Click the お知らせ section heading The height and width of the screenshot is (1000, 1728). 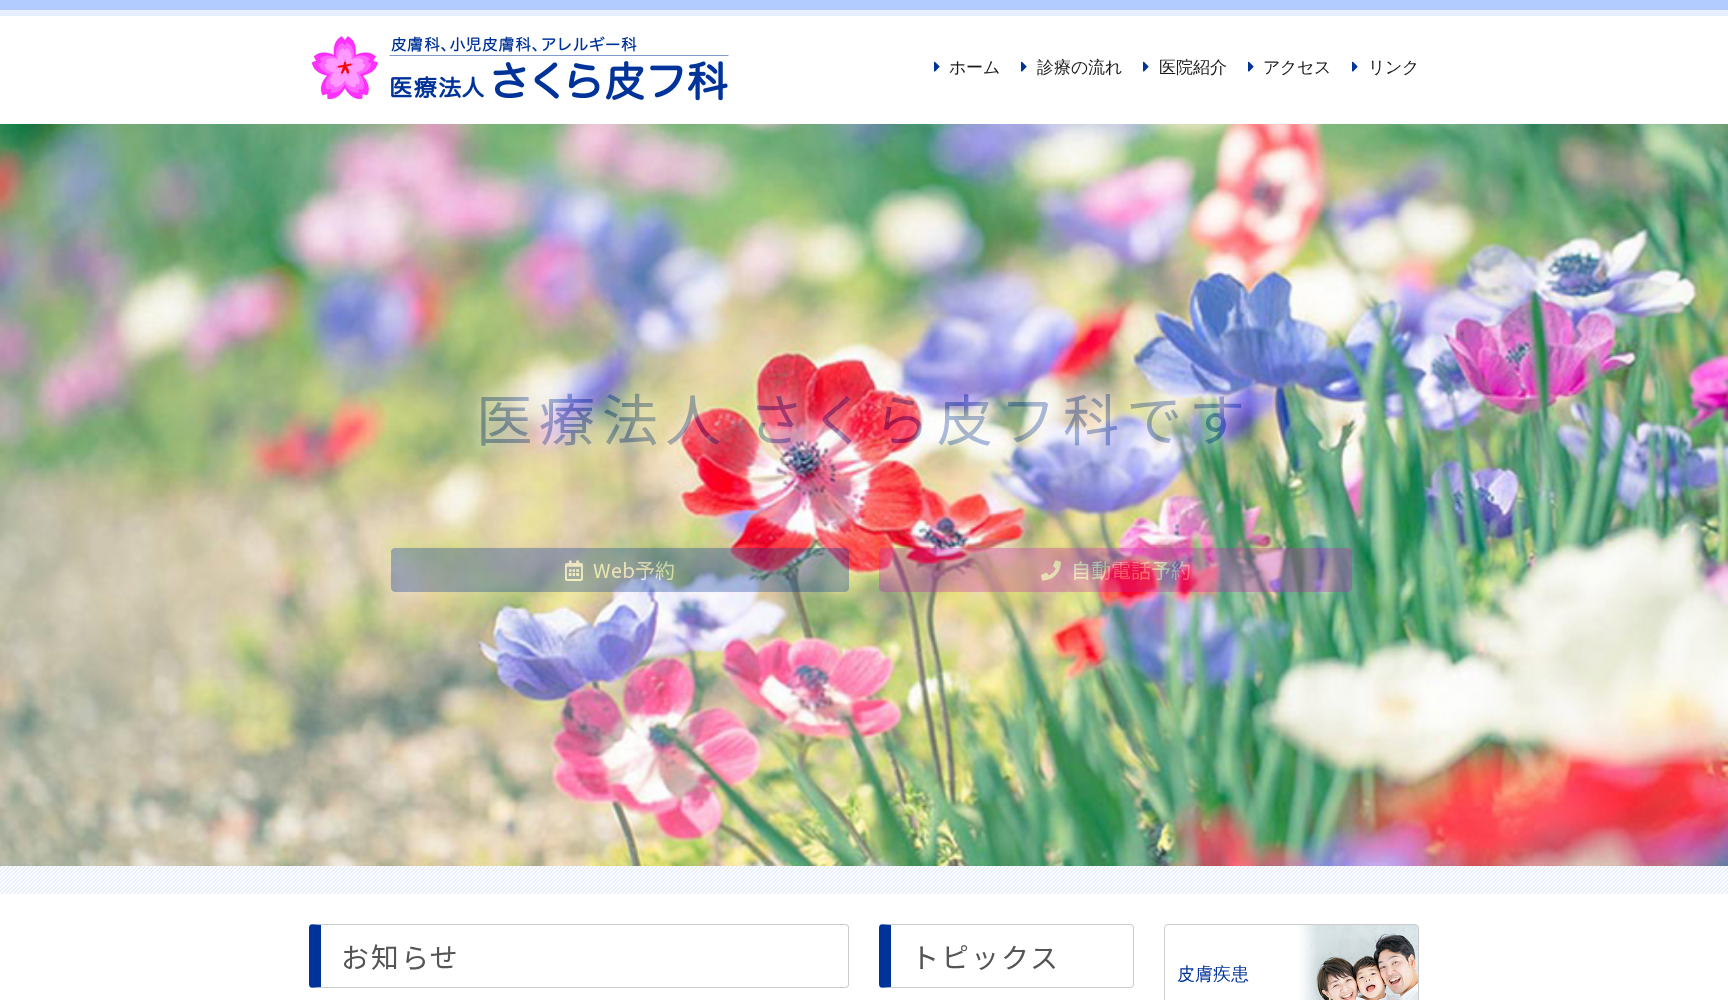(398, 956)
